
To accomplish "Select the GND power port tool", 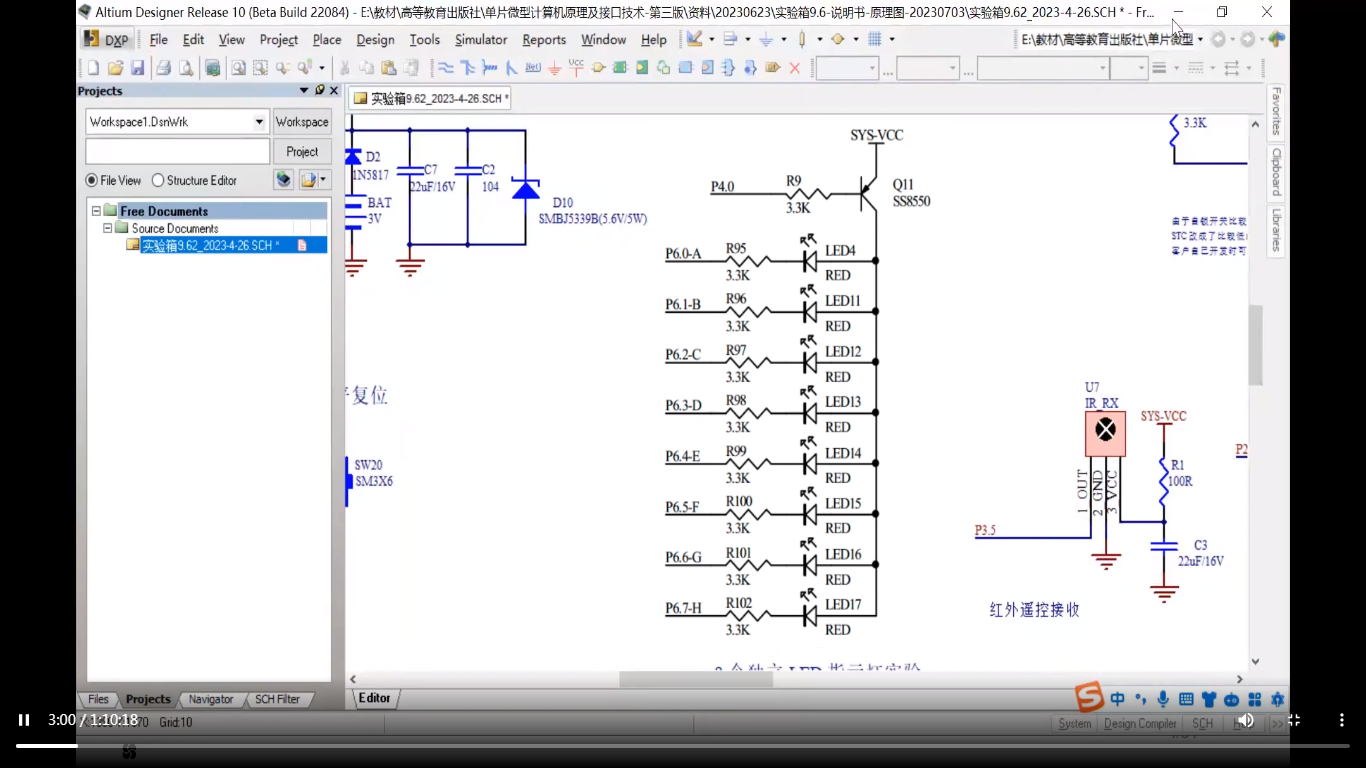I will pos(554,68).
